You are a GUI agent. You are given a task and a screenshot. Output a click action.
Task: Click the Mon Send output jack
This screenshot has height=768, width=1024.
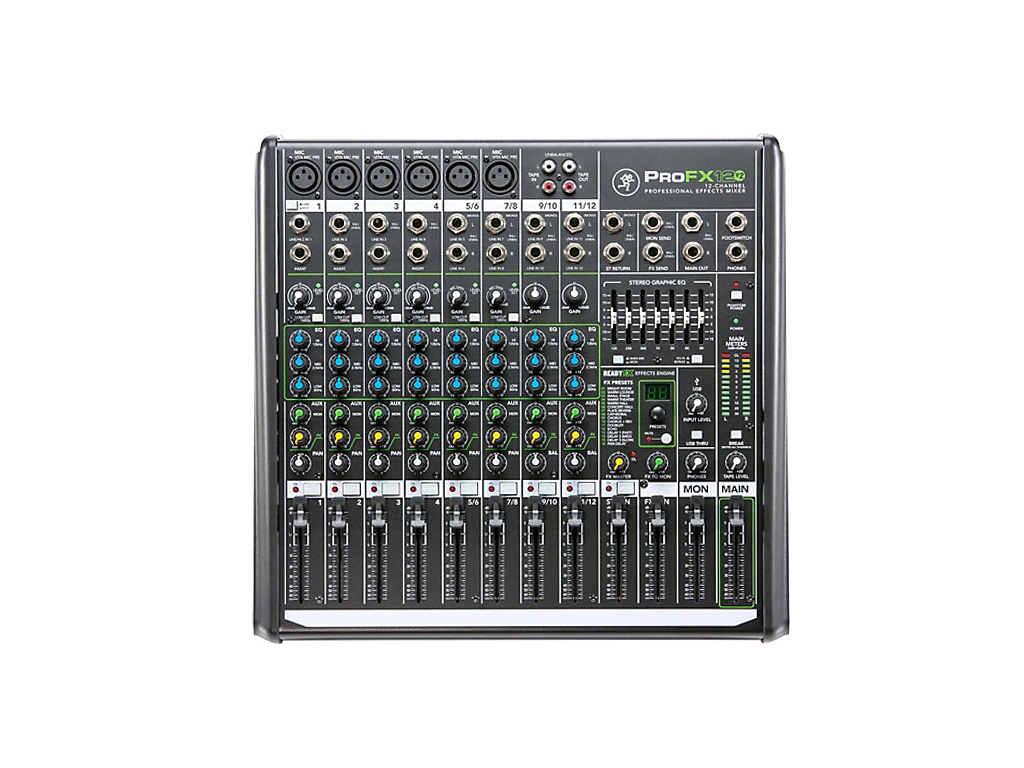click(651, 223)
